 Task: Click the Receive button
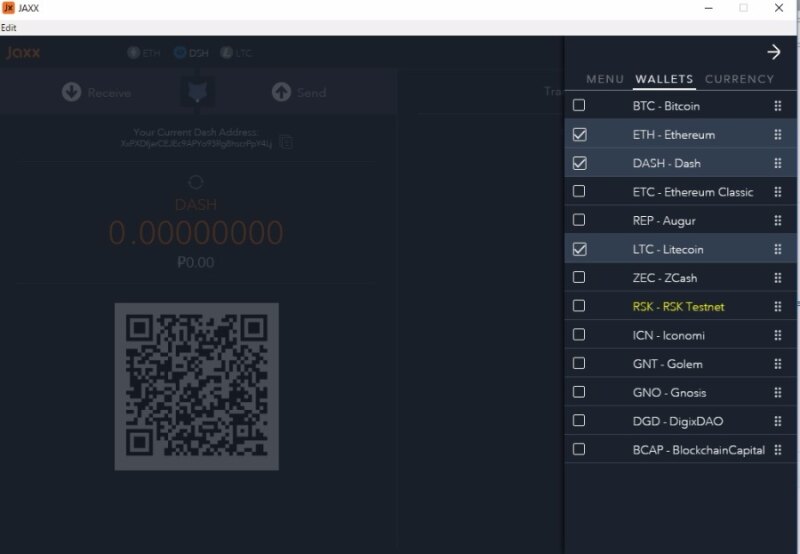[x=96, y=92]
